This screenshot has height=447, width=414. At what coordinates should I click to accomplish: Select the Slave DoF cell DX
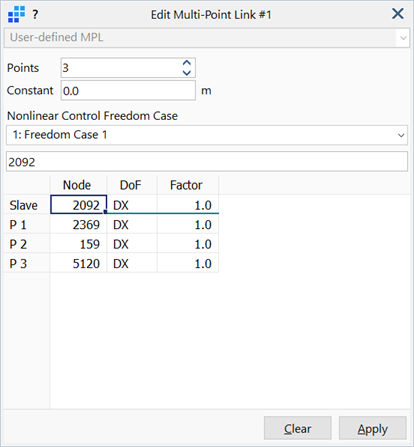132,205
